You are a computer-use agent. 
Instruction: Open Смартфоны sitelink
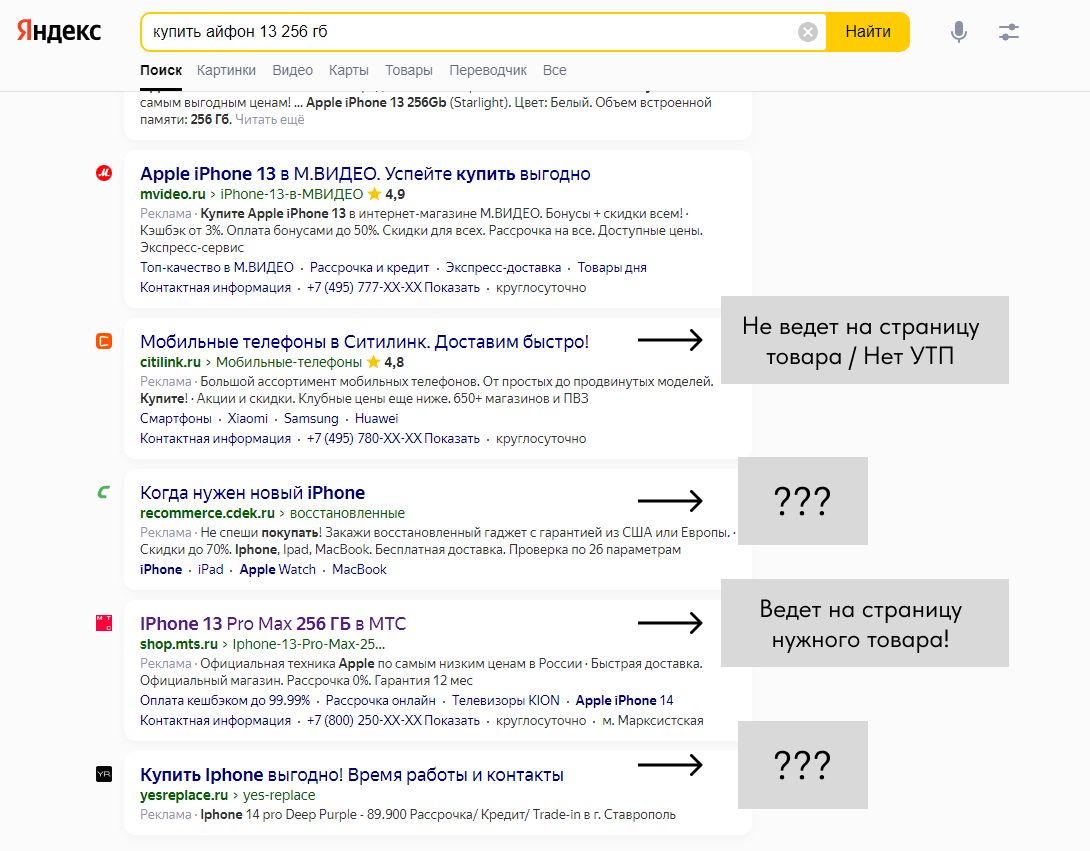coord(176,419)
